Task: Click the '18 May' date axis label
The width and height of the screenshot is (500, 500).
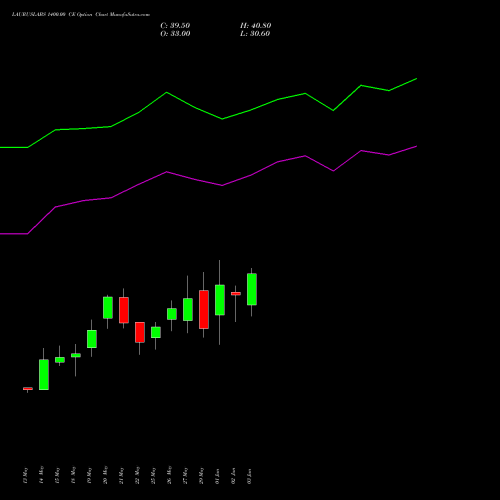Action: point(73,475)
